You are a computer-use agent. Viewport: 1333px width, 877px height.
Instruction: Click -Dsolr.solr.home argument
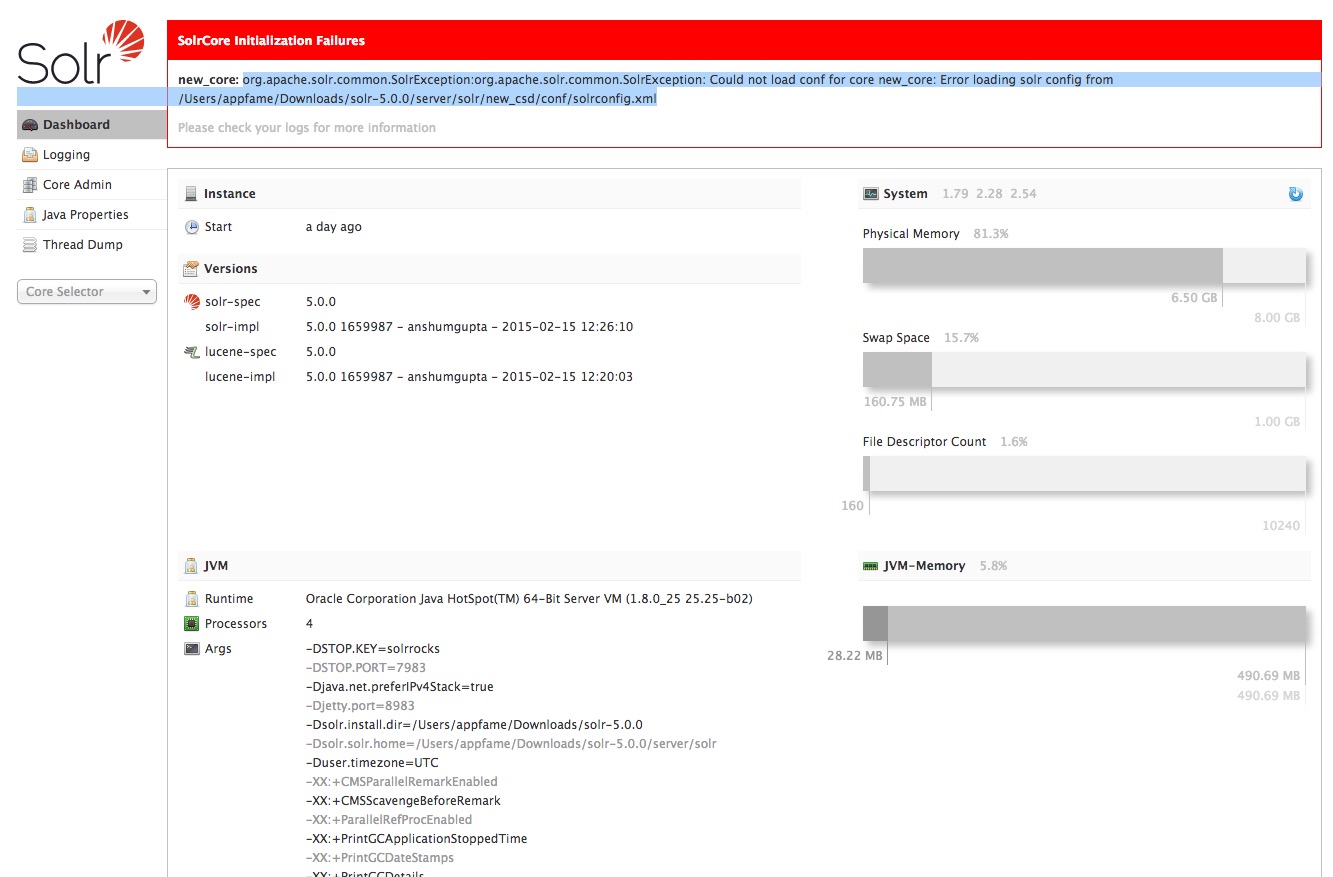(x=511, y=744)
